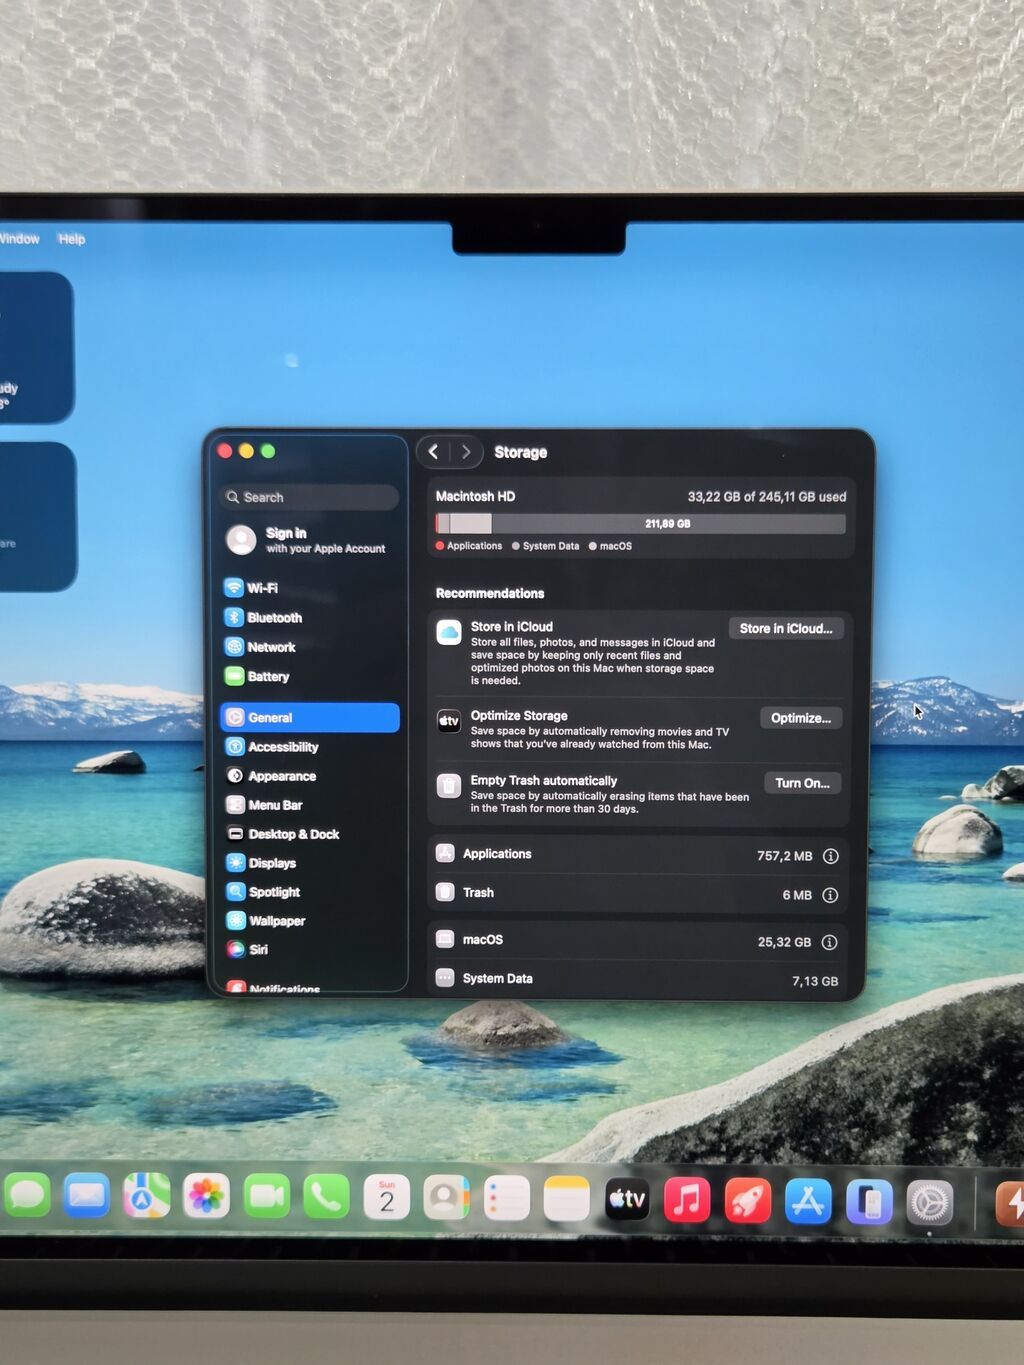Launch iPhone Mirroring from the Dock
The height and width of the screenshot is (1365, 1024).
[869, 1202]
